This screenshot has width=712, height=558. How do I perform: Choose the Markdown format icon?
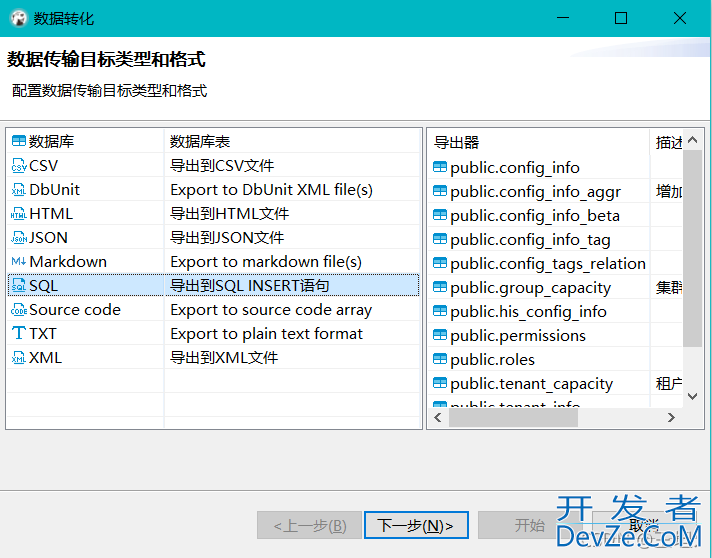click(19, 262)
